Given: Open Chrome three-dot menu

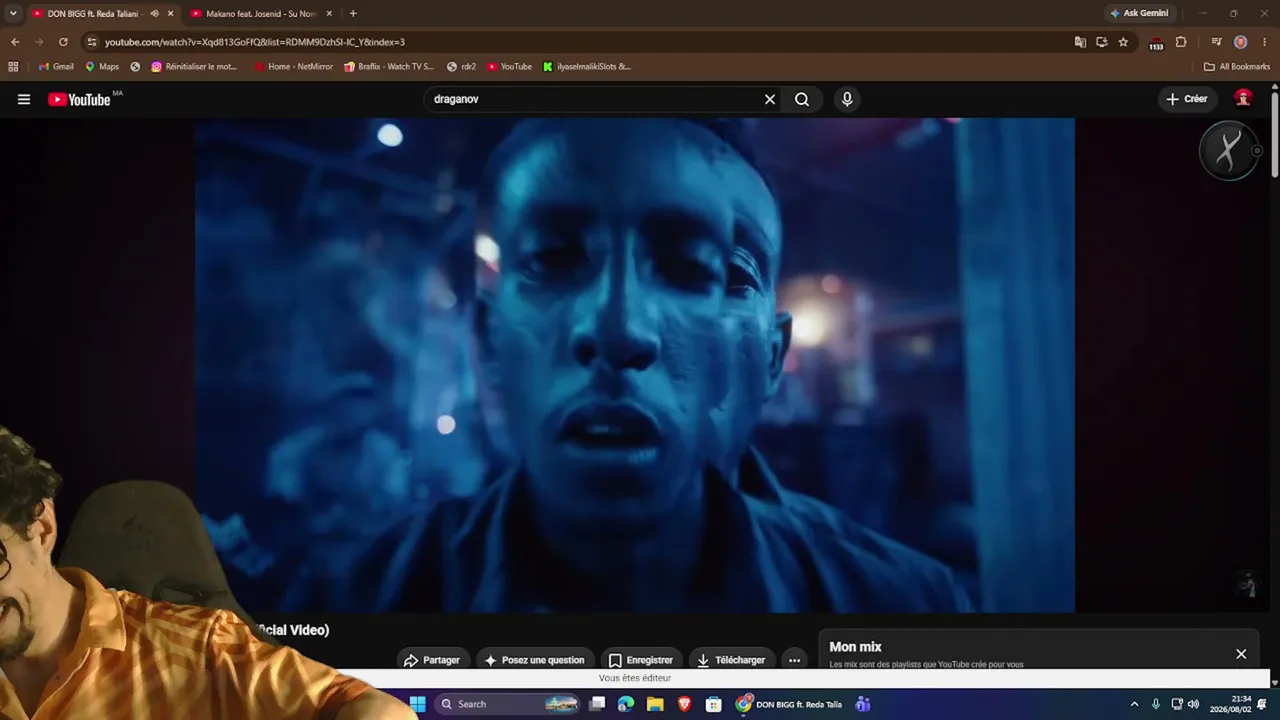Looking at the screenshot, I should pyautogui.click(x=1265, y=42).
